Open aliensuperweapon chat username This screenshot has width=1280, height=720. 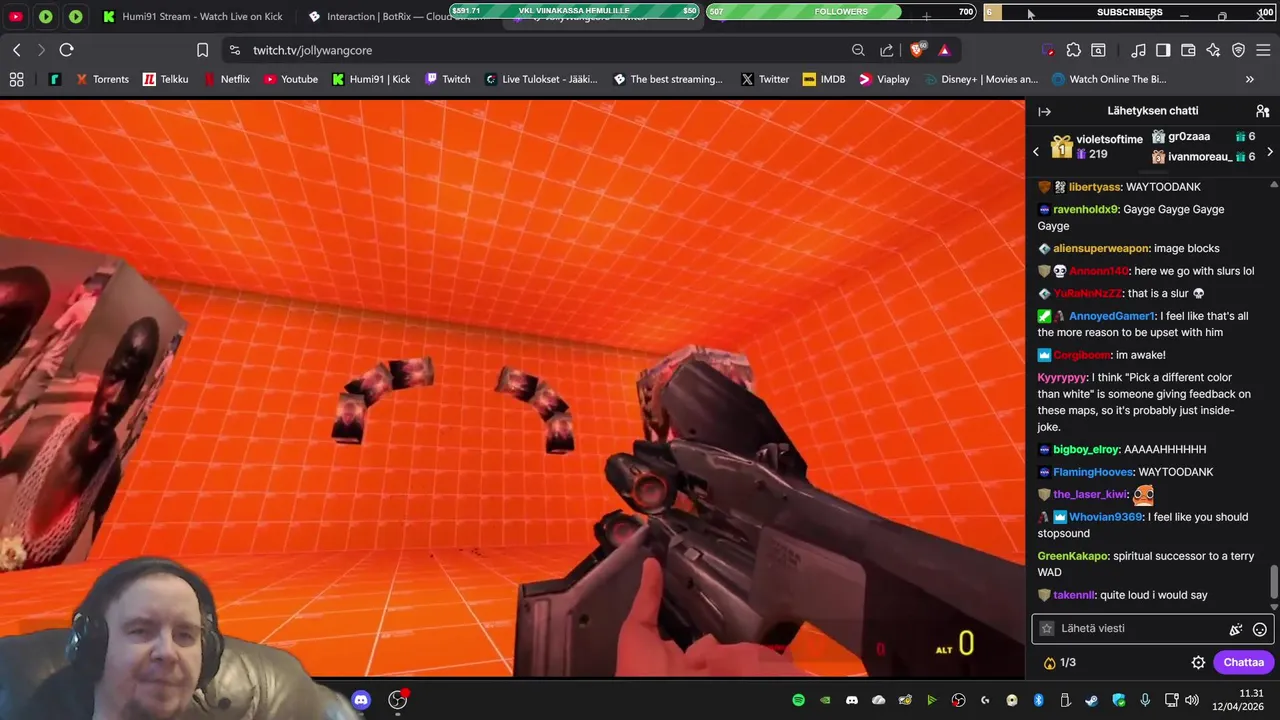click(x=1101, y=248)
